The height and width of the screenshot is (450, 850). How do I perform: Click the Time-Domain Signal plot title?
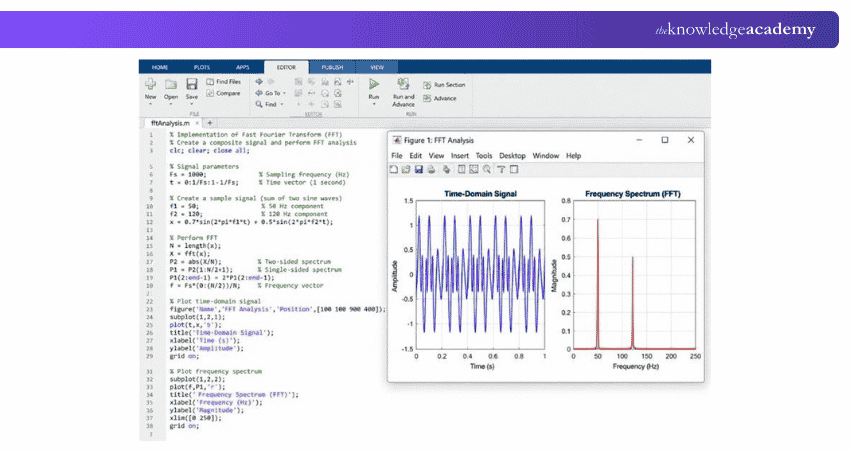point(480,194)
